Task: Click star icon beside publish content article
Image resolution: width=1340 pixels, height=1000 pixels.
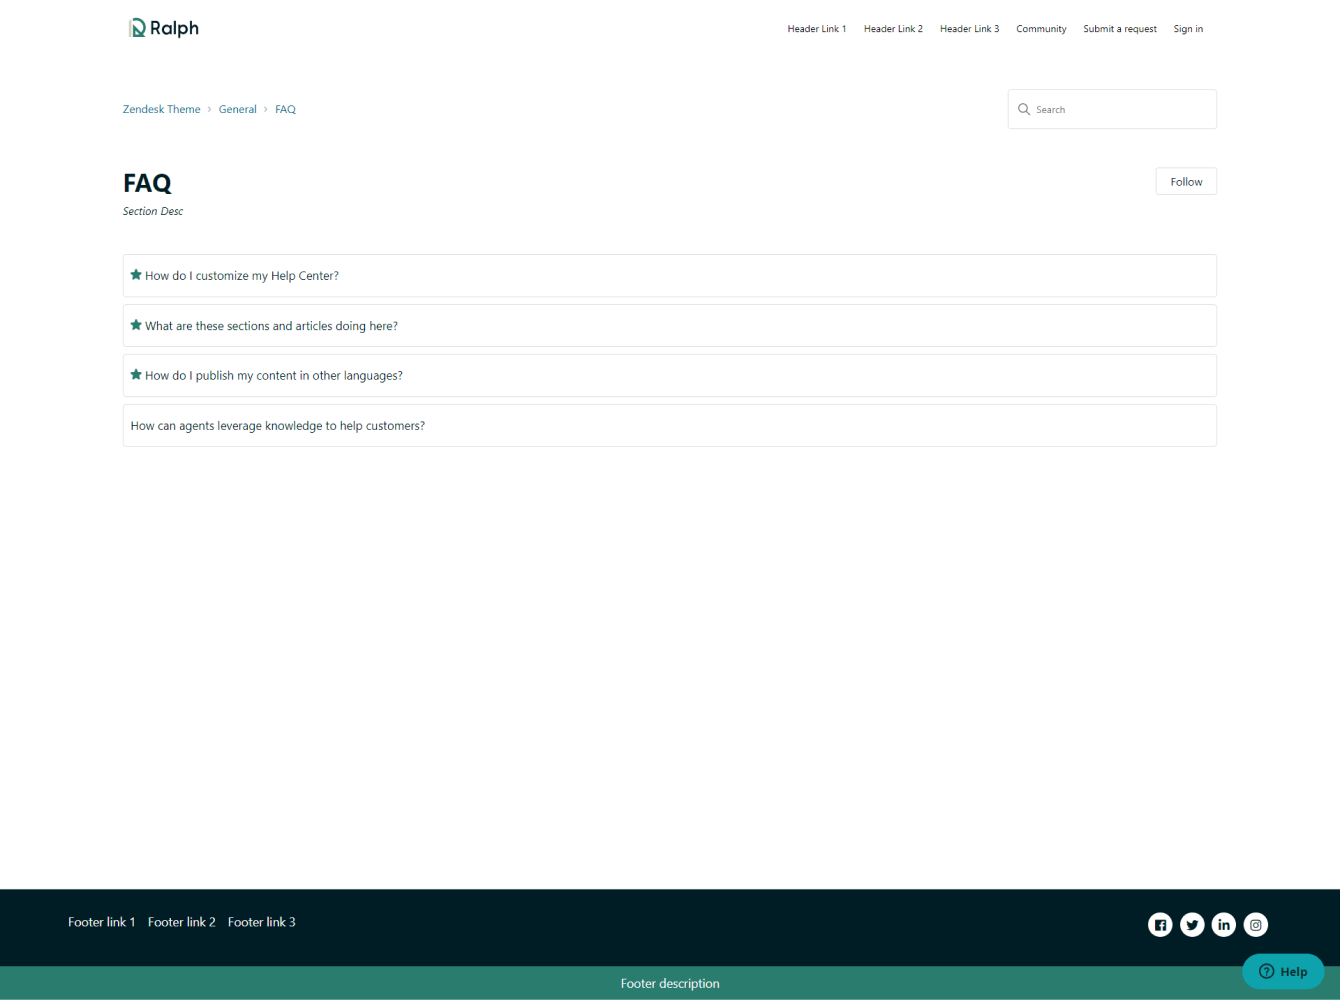Action: coord(136,375)
